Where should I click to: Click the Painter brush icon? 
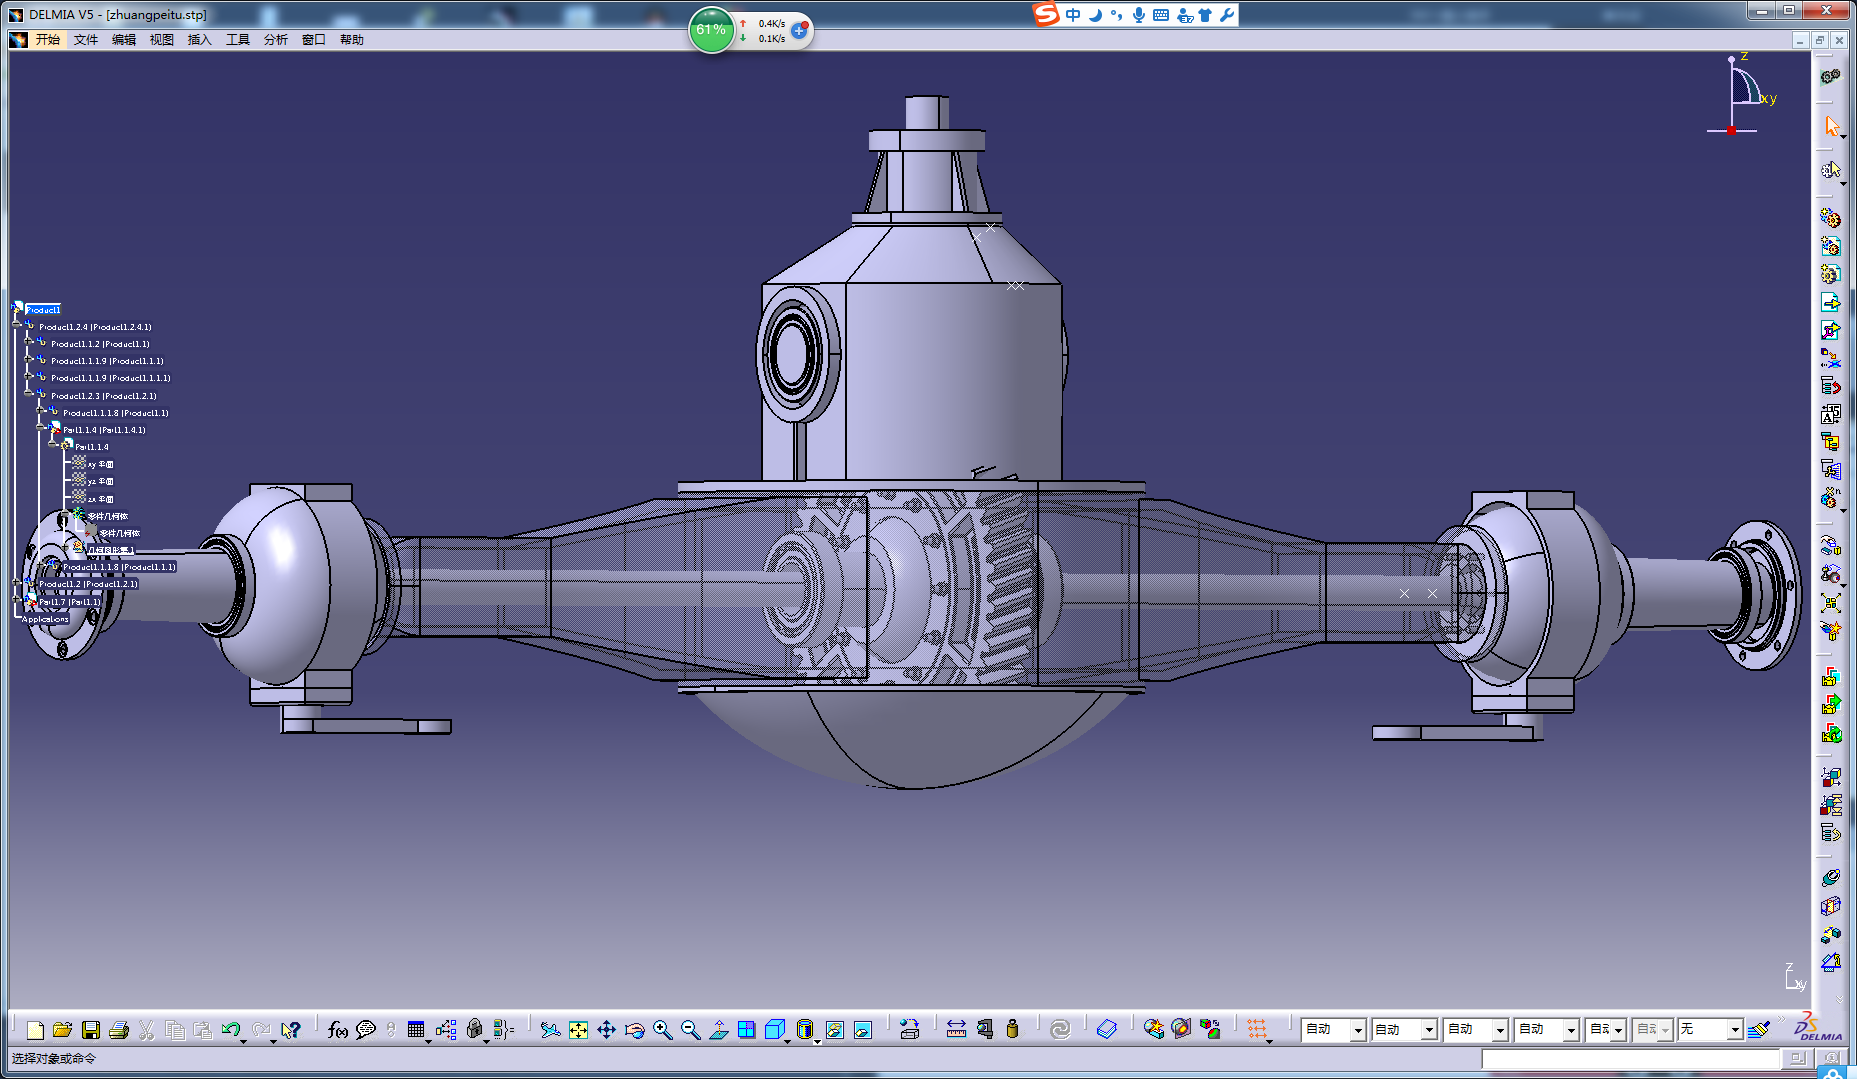[1759, 1029]
